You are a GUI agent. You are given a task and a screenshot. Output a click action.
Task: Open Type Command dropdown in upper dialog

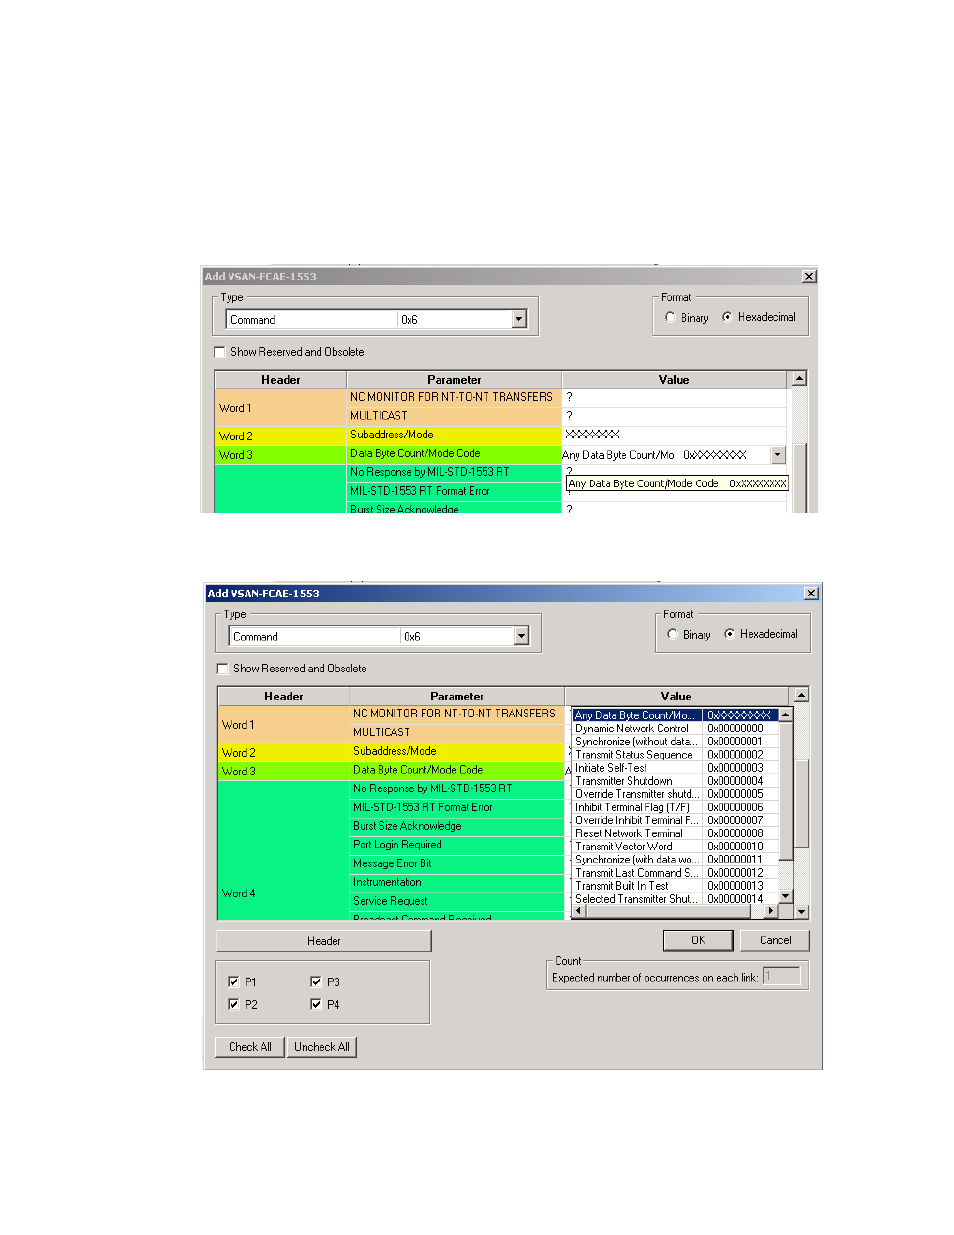point(518,320)
